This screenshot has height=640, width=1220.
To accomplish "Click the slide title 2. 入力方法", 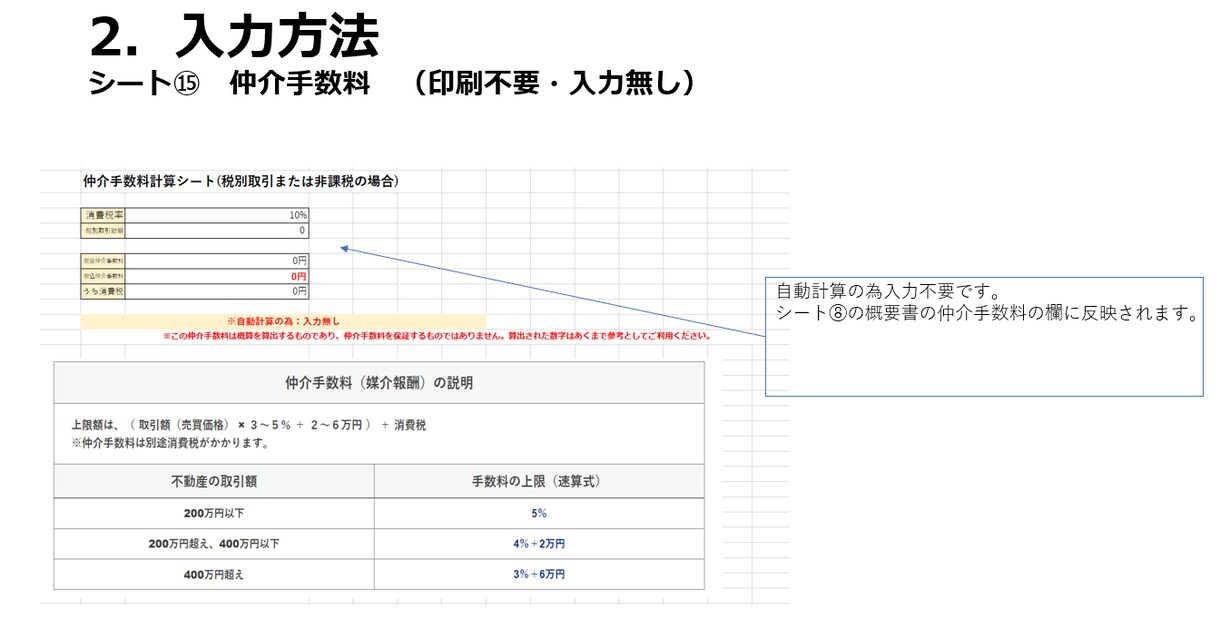I will [x=234, y=38].
